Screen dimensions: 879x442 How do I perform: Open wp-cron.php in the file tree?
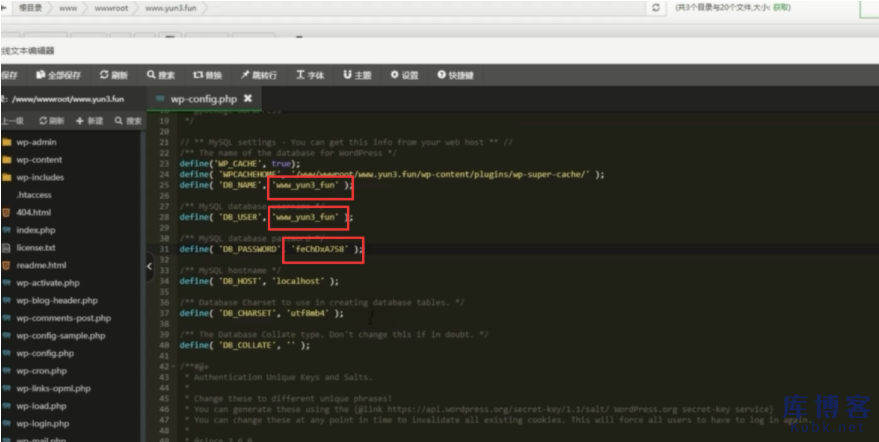tap(41, 371)
